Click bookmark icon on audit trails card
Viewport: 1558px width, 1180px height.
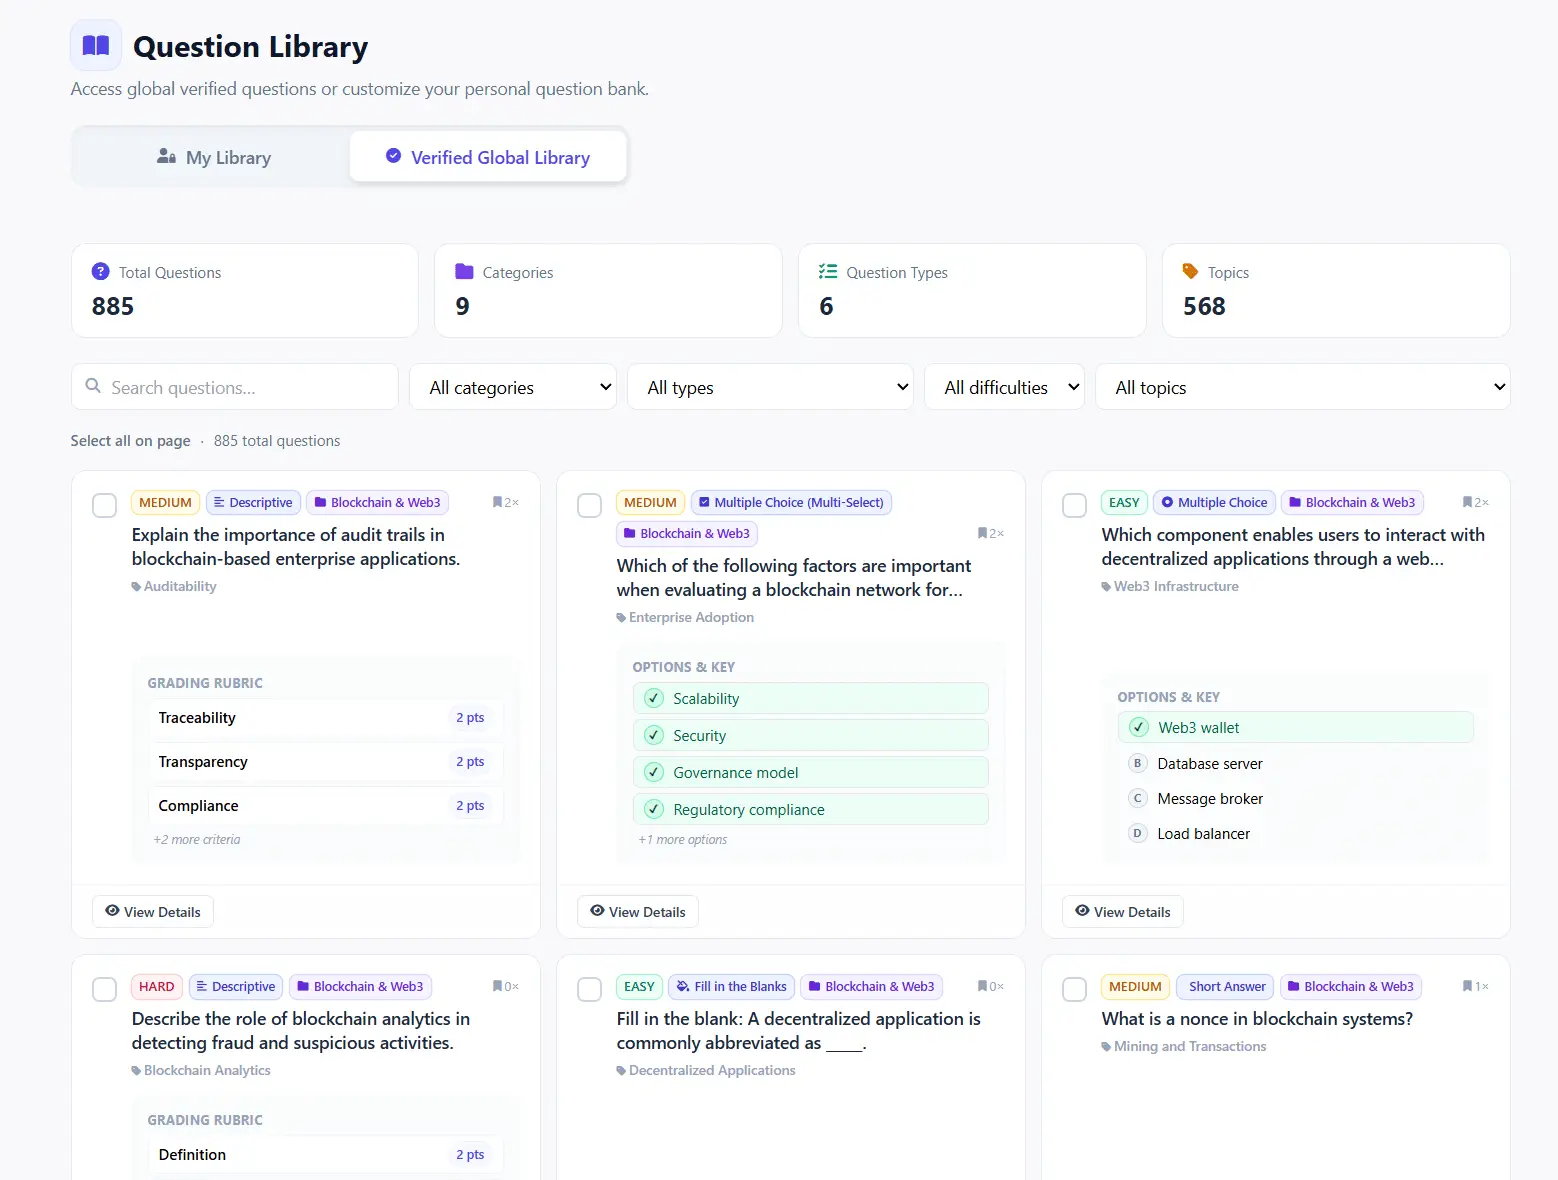tap(498, 502)
